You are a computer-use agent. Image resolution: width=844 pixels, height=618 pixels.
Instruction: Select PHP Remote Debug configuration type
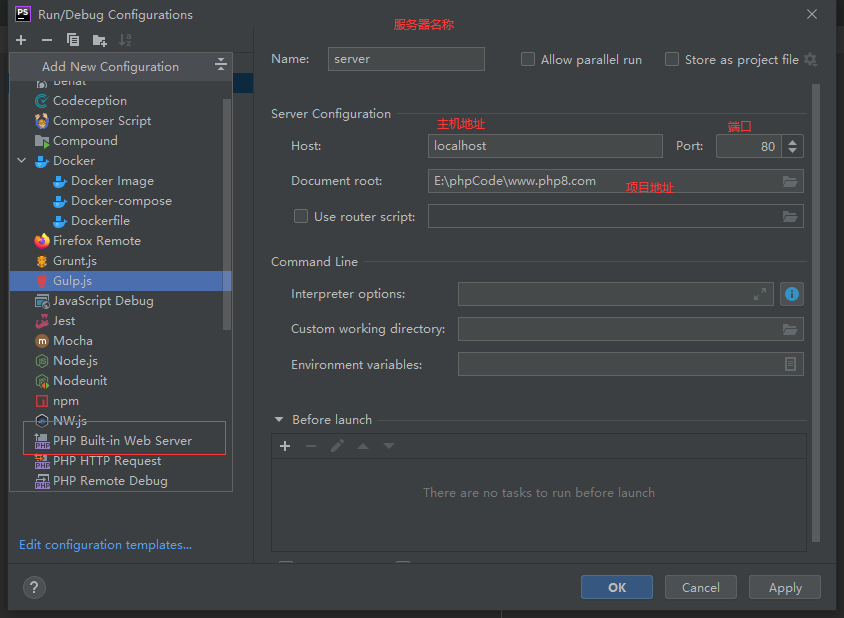[121, 481]
